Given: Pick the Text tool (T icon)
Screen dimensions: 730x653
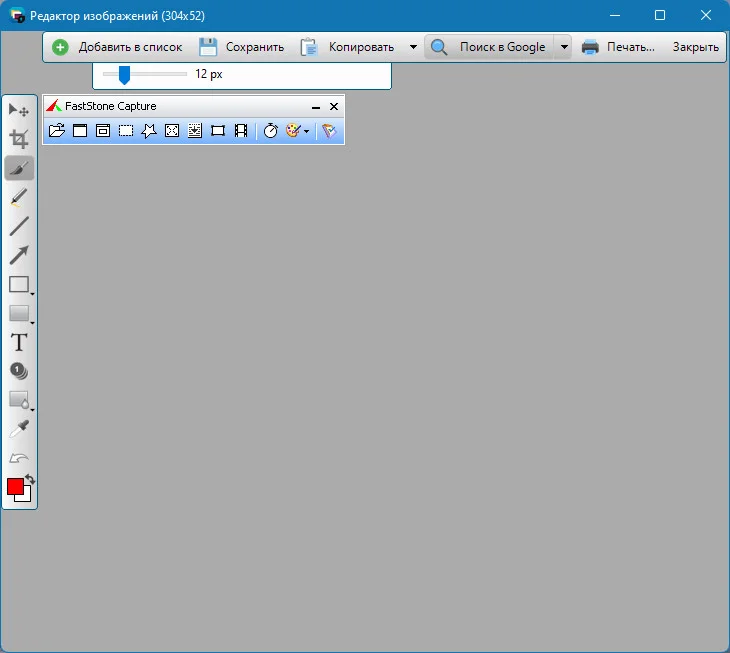Looking at the screenshot, I should click(x=19, y=343).
